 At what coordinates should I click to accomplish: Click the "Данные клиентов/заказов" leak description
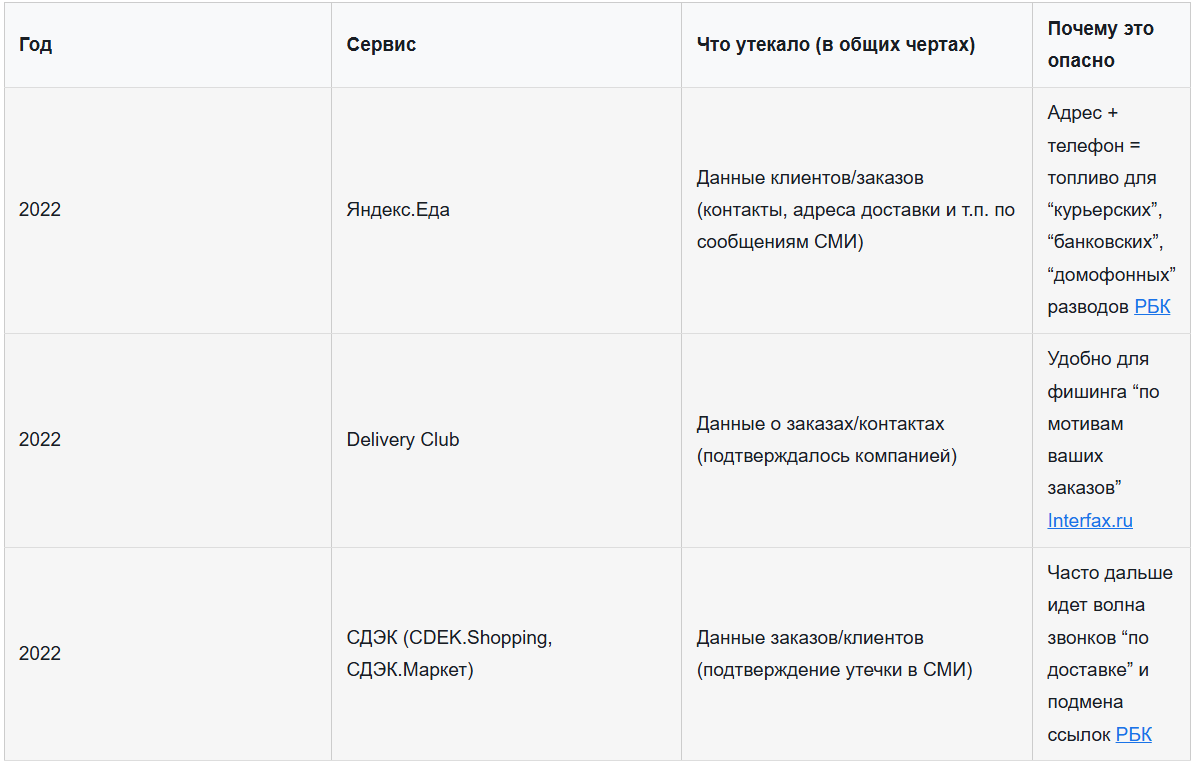pos(810,177)
